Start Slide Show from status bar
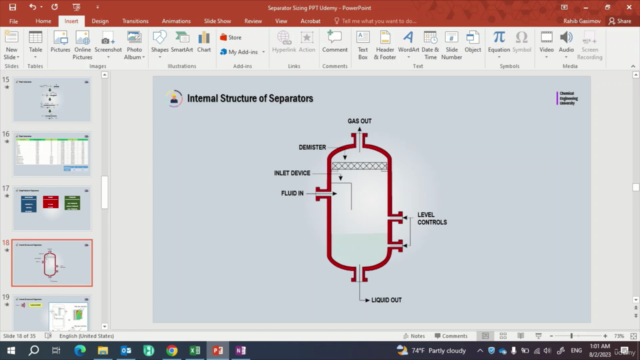Viewport: 640px width, 360px height. point(538,336)
